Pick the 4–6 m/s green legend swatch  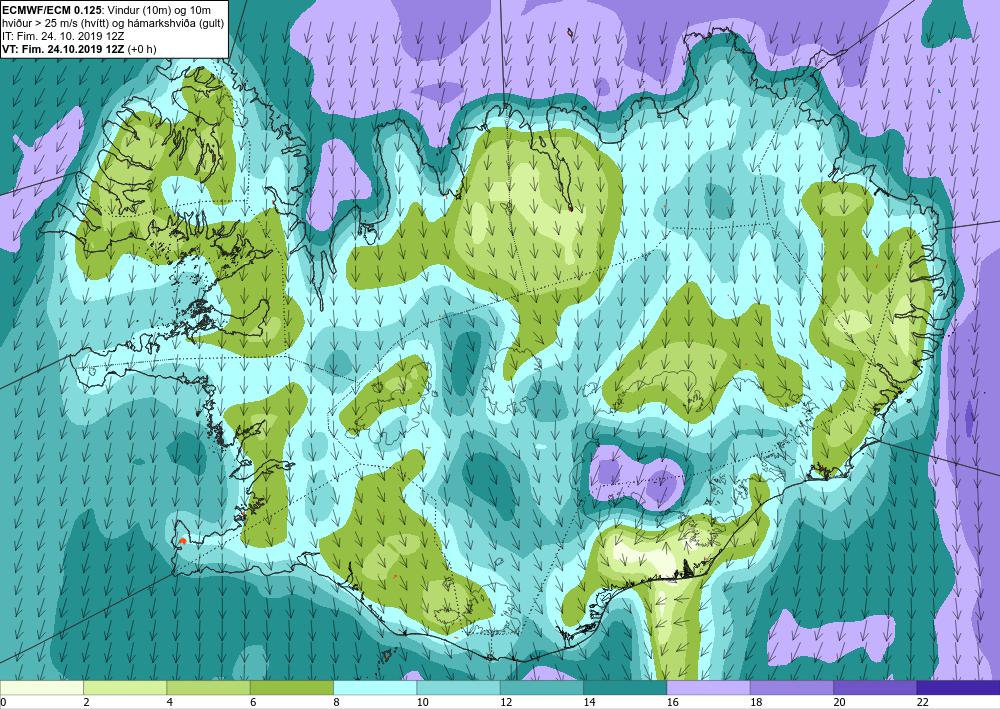point(209,688)
